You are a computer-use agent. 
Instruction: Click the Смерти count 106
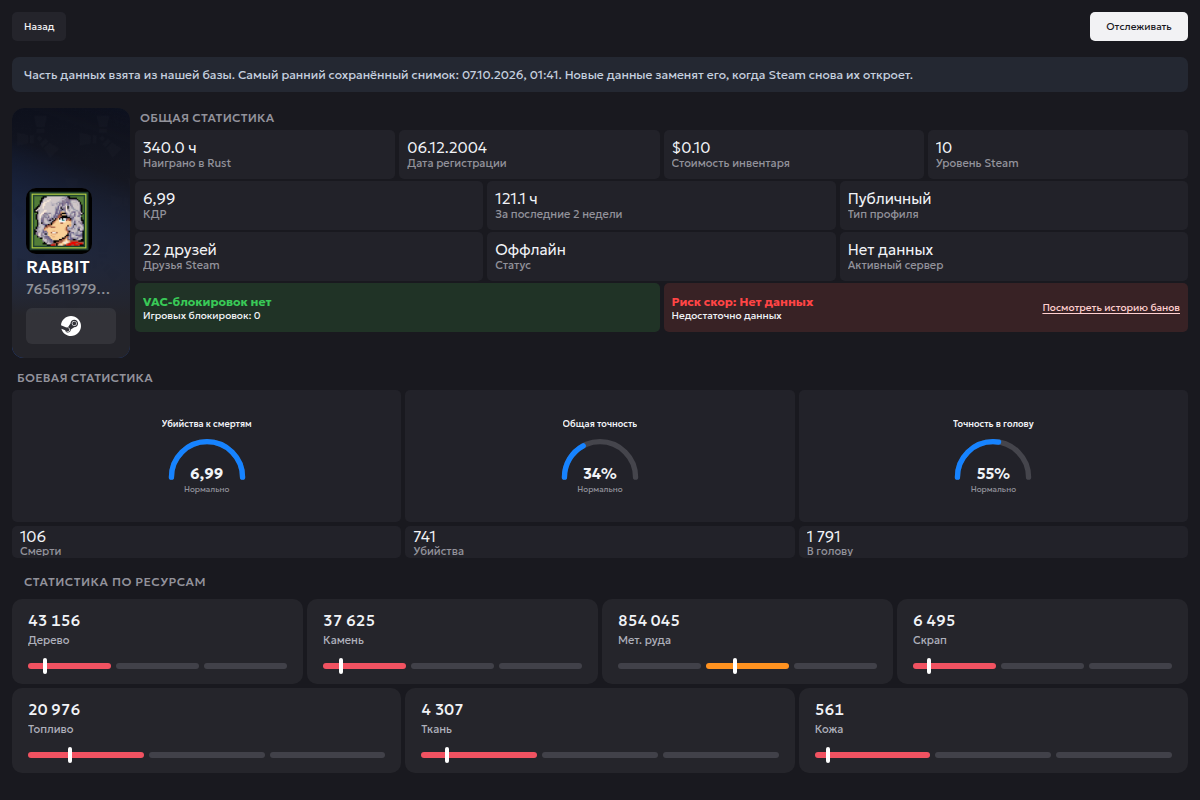coord(33,537)
